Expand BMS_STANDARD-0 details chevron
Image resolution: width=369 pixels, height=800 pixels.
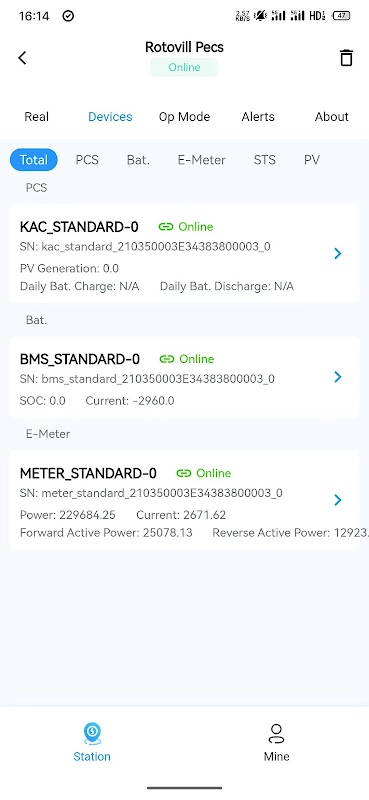pyautogui.click(x=337, y=377)
